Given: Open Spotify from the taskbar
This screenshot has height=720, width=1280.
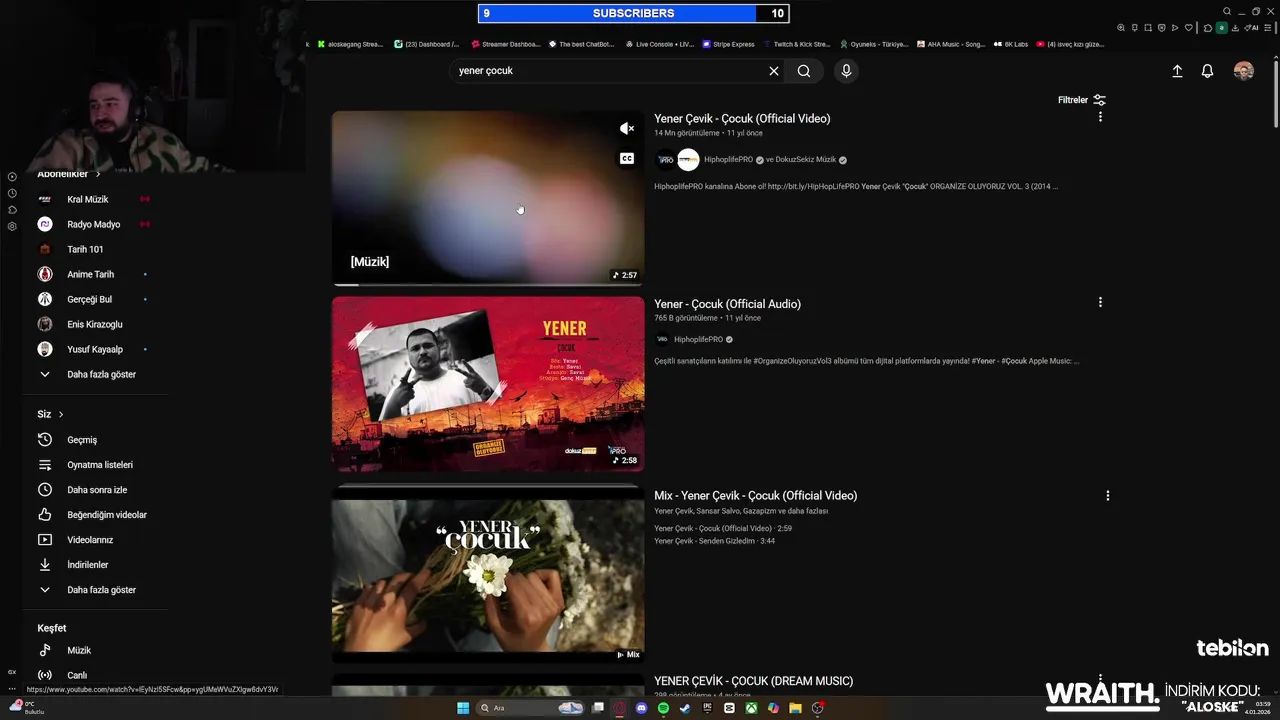Looking at the screenshot, I should (x=663, y=708).
